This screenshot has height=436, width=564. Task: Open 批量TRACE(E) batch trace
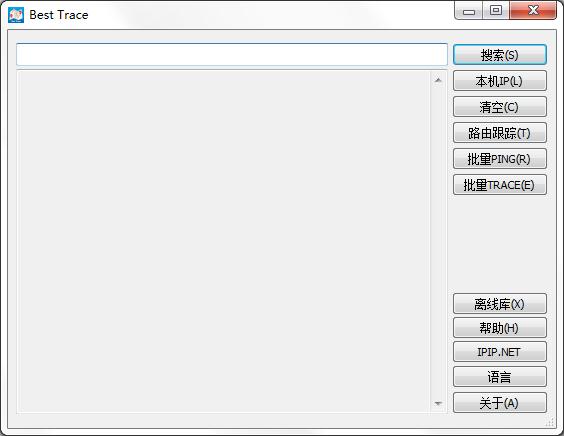(x=500, y=185)
